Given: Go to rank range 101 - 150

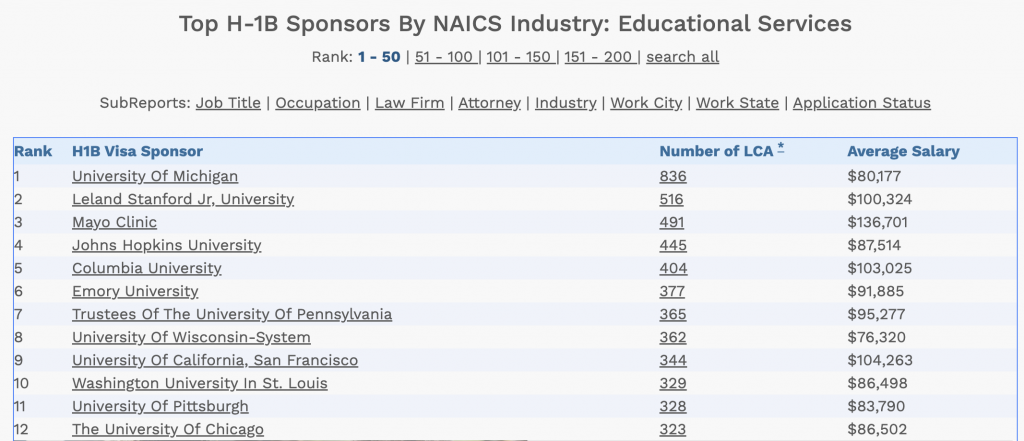Looking at the screenshot, I should pyautogui.click(x=519, y=57).
